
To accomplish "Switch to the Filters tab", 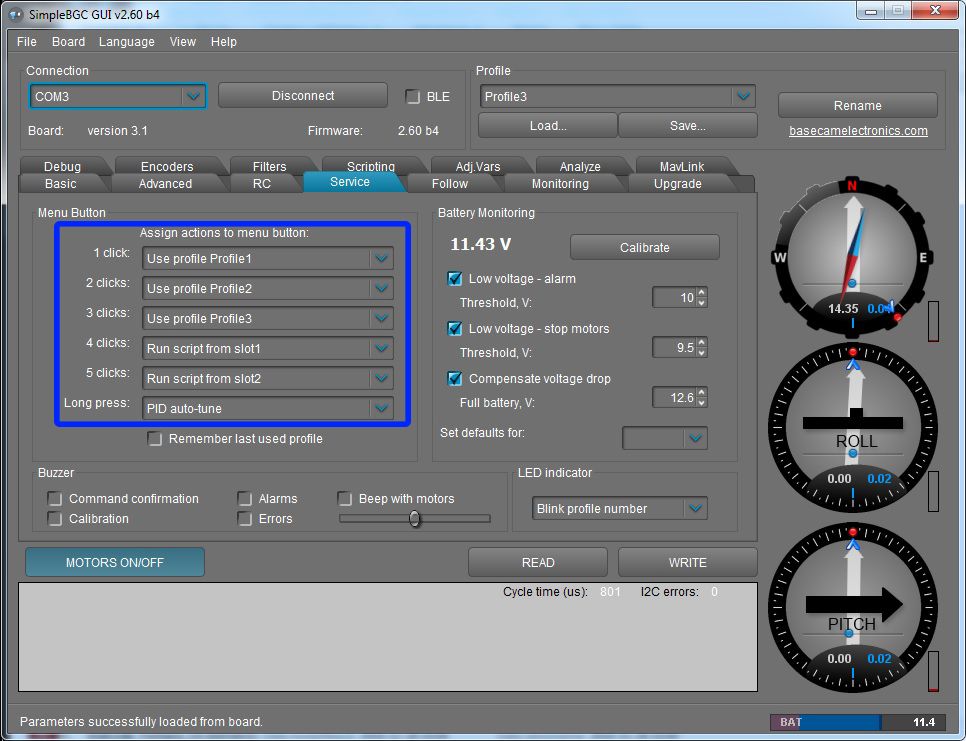I will tap(269, 166).
